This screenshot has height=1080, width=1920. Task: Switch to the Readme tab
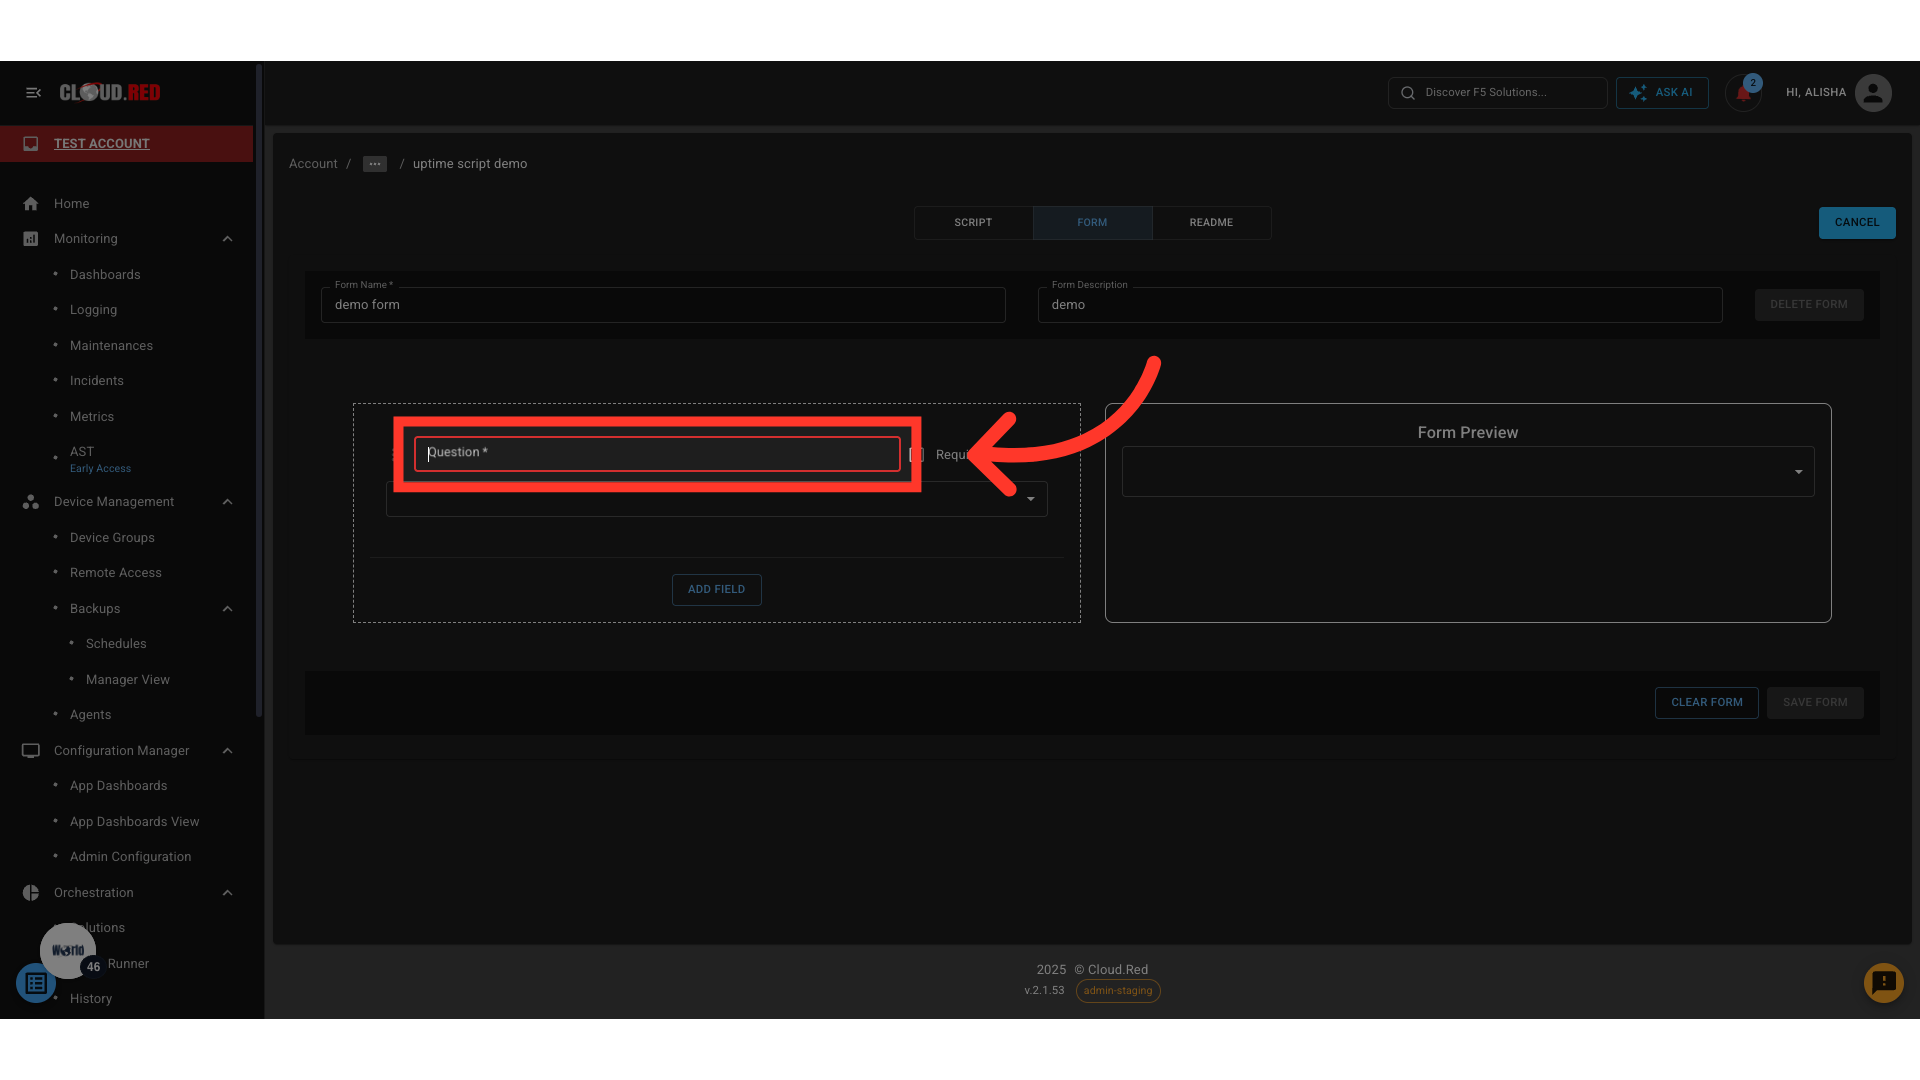coord(1210,223)
